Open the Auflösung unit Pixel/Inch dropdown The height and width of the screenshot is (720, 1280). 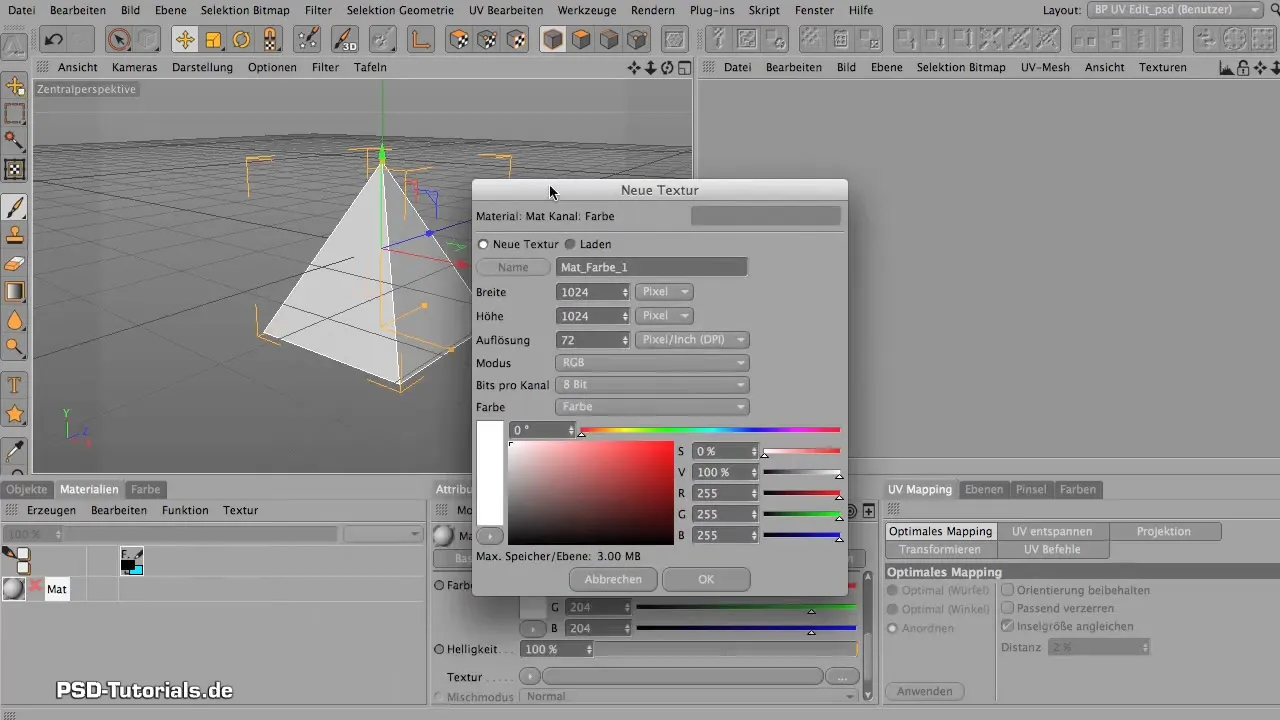coord(692,340)
